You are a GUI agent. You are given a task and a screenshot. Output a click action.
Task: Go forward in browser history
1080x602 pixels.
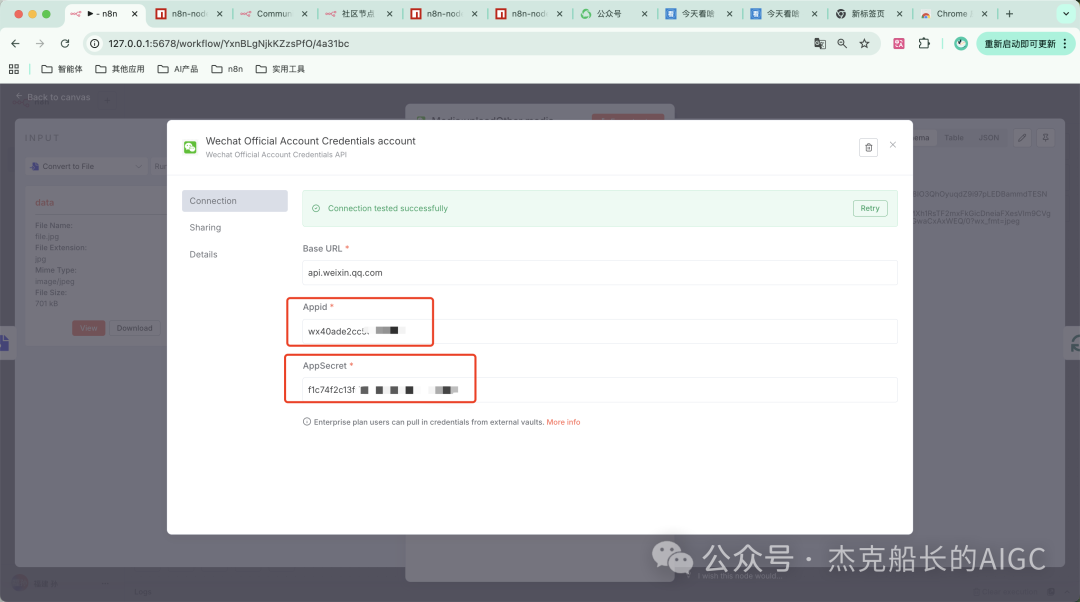tap(40, 43)
